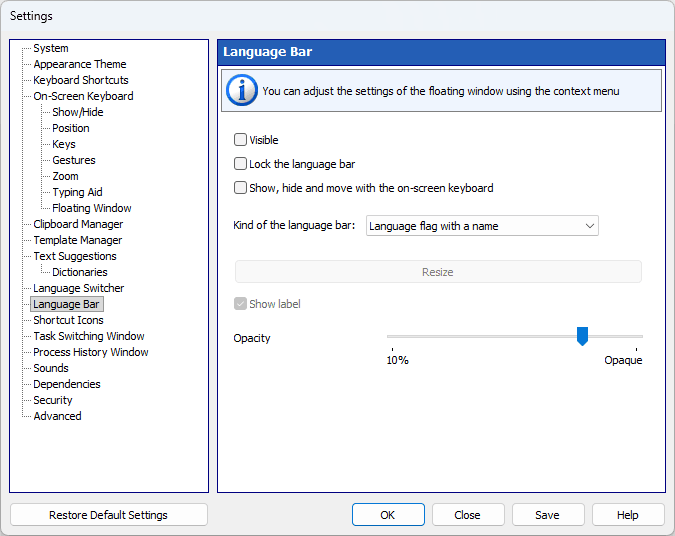Select Sounds settings
The height and width of the screenshot is (536, 675).
[x=51, y=368]
